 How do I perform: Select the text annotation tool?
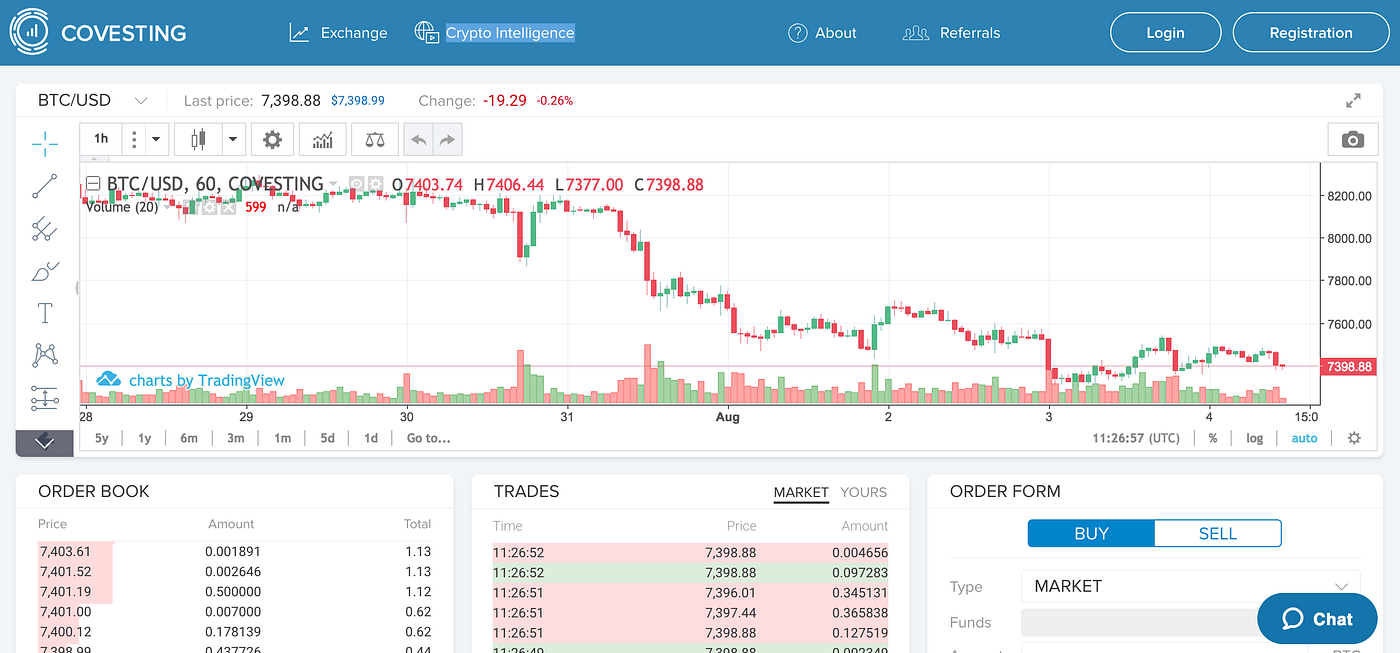click(x=45, y=313)
